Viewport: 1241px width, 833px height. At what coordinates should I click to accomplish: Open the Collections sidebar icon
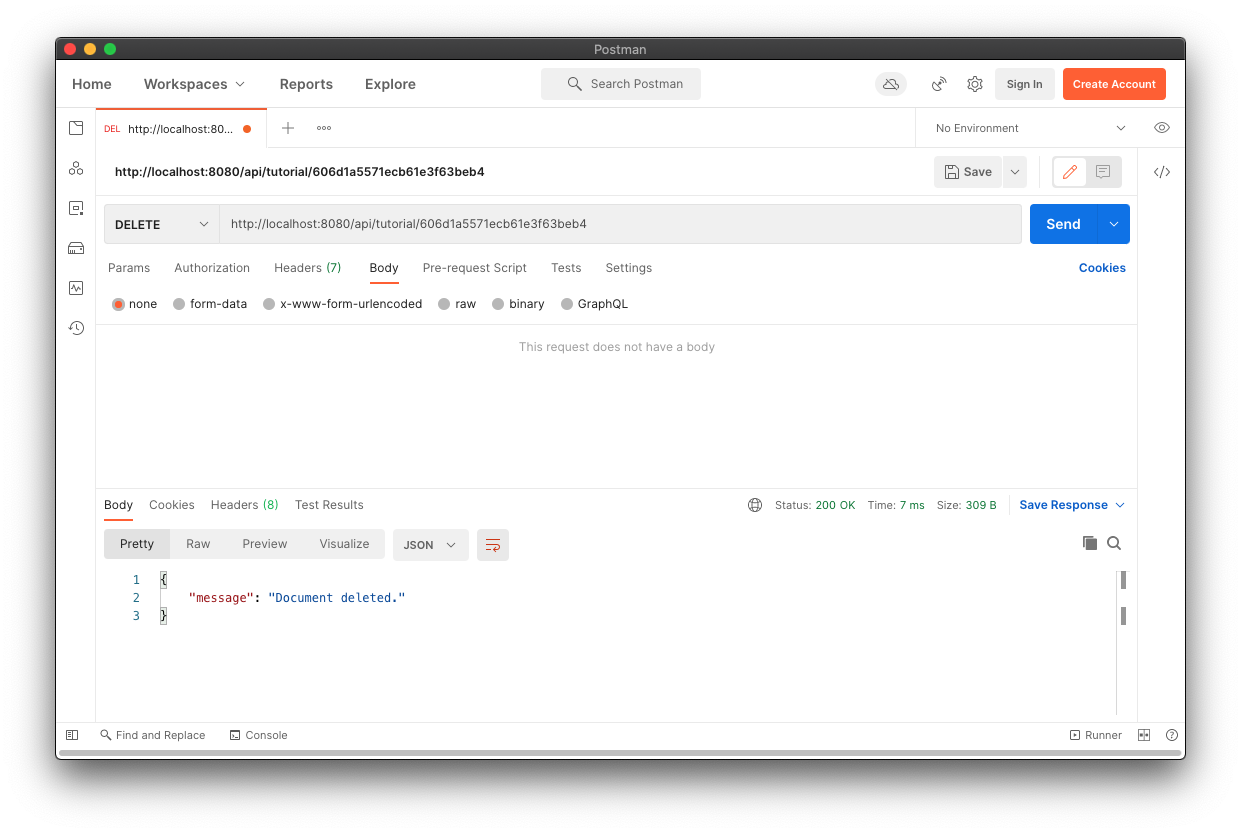coord(76,128)
